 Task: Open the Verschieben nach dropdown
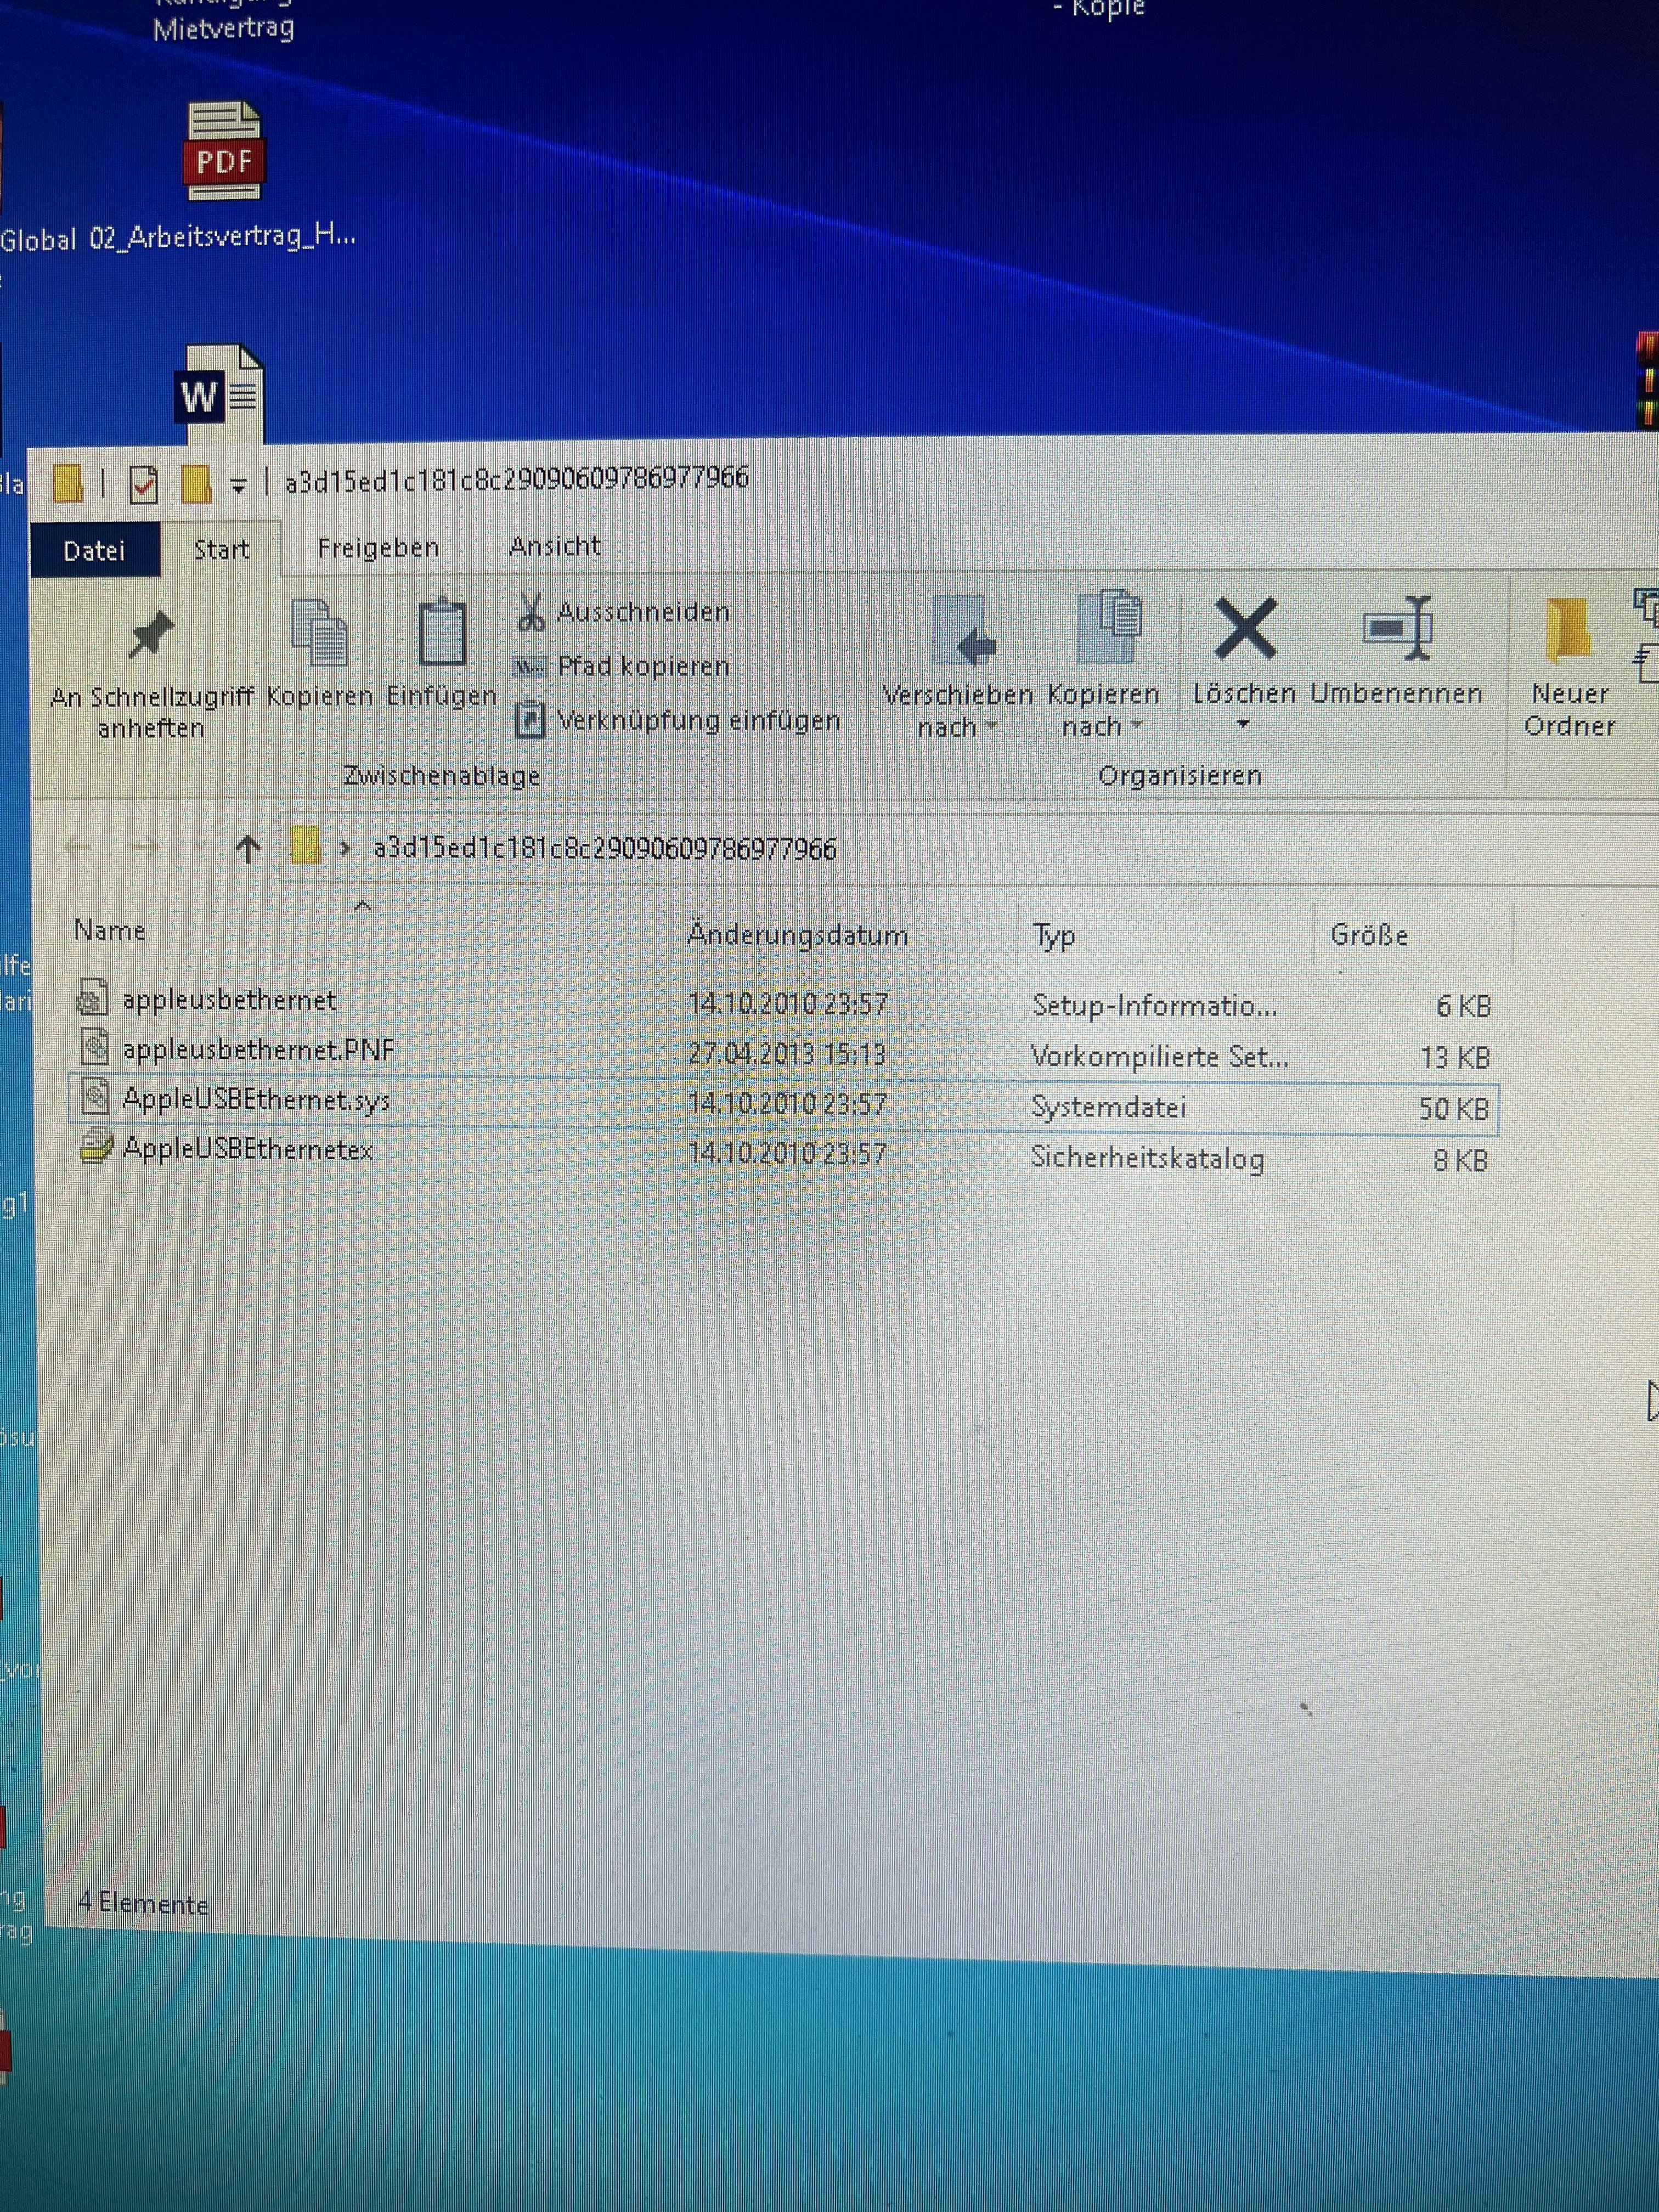click(x=957, y=710)
